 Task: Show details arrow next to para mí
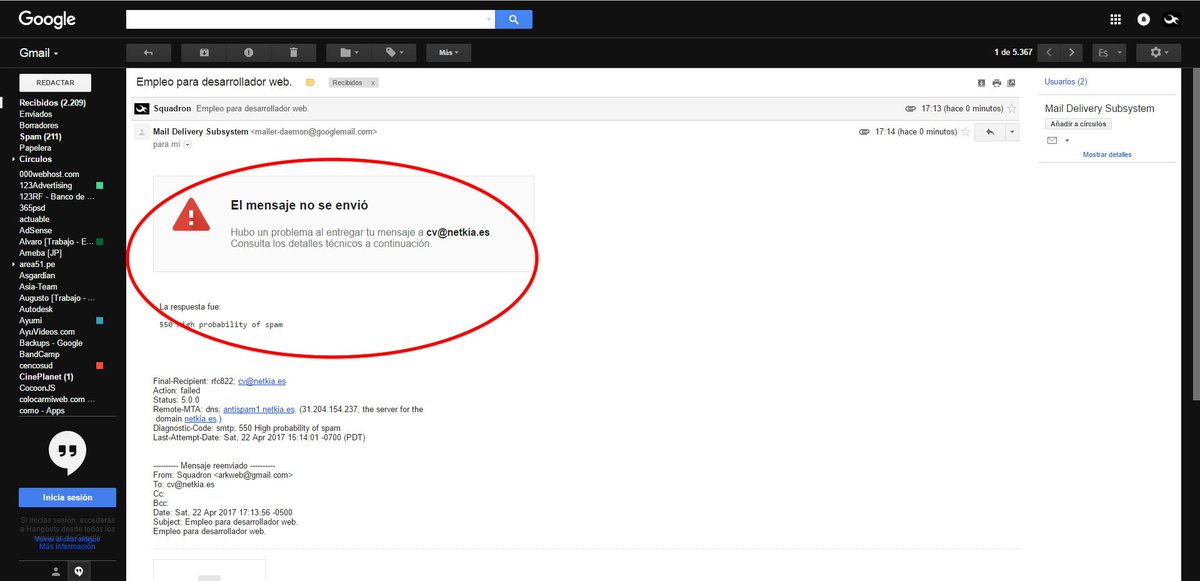(187, 145)
